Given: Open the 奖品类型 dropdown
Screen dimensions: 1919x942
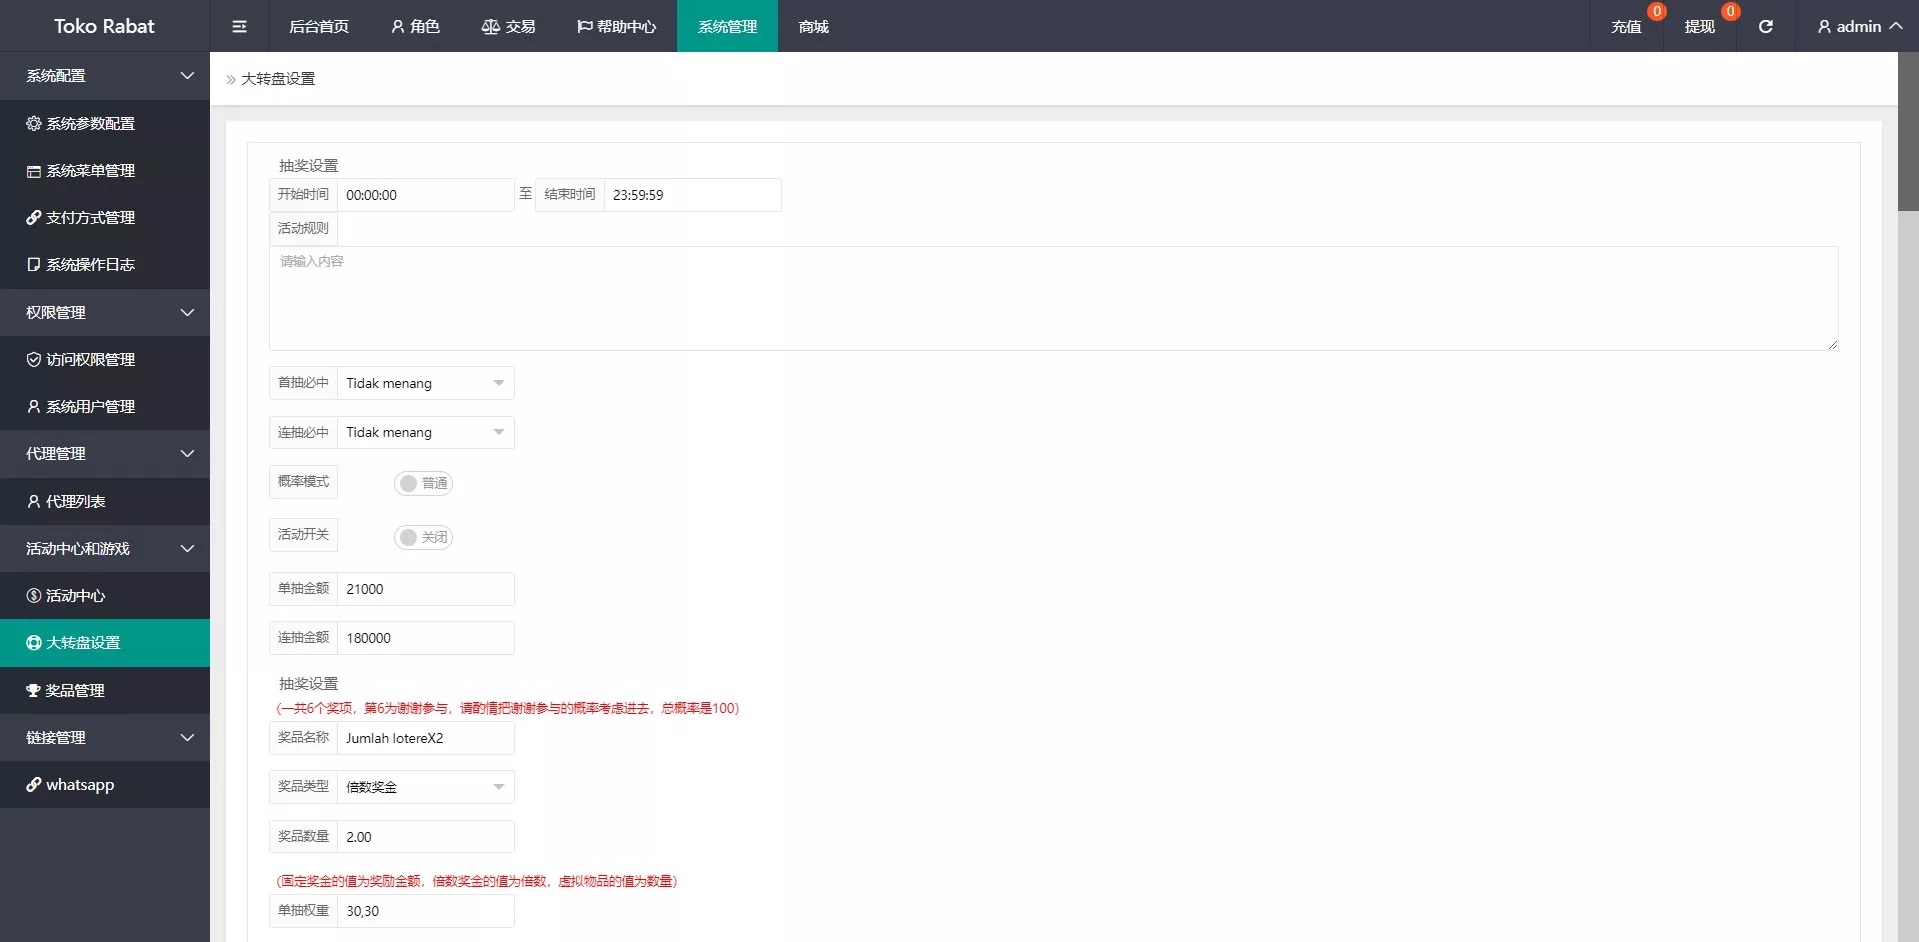Looking at the screenshot, I should [425, 787].
